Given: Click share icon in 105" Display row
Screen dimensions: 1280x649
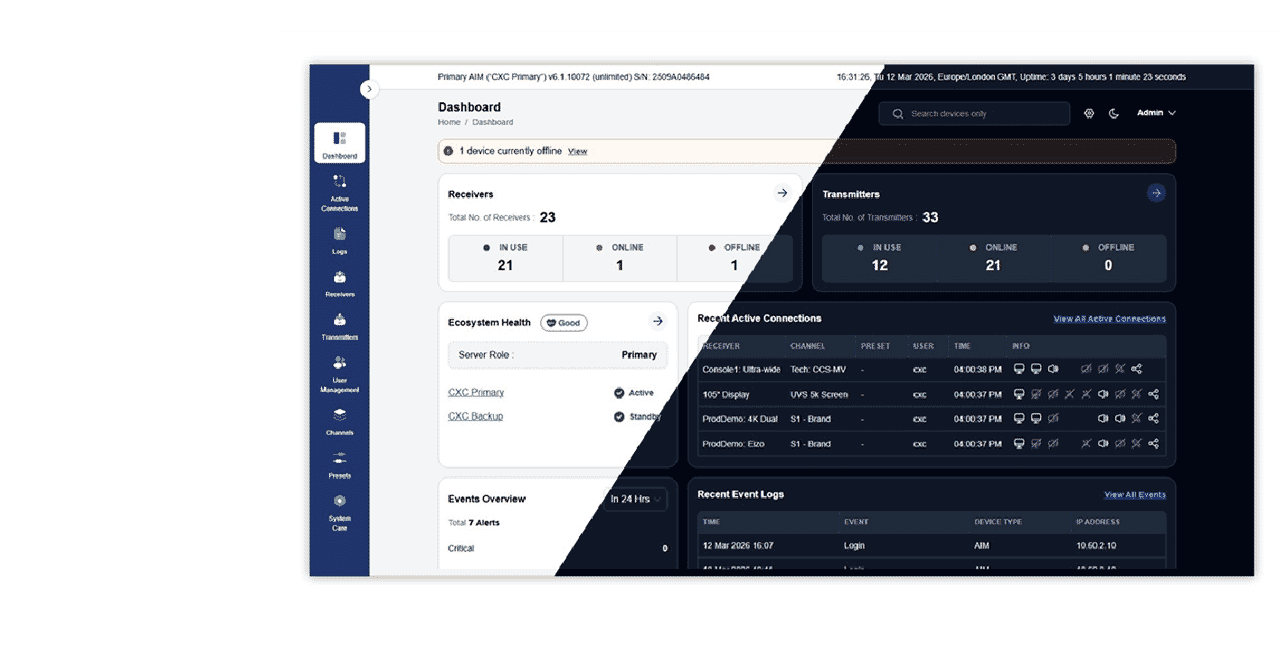Looking at the screenshot, I should point(1153,394).
